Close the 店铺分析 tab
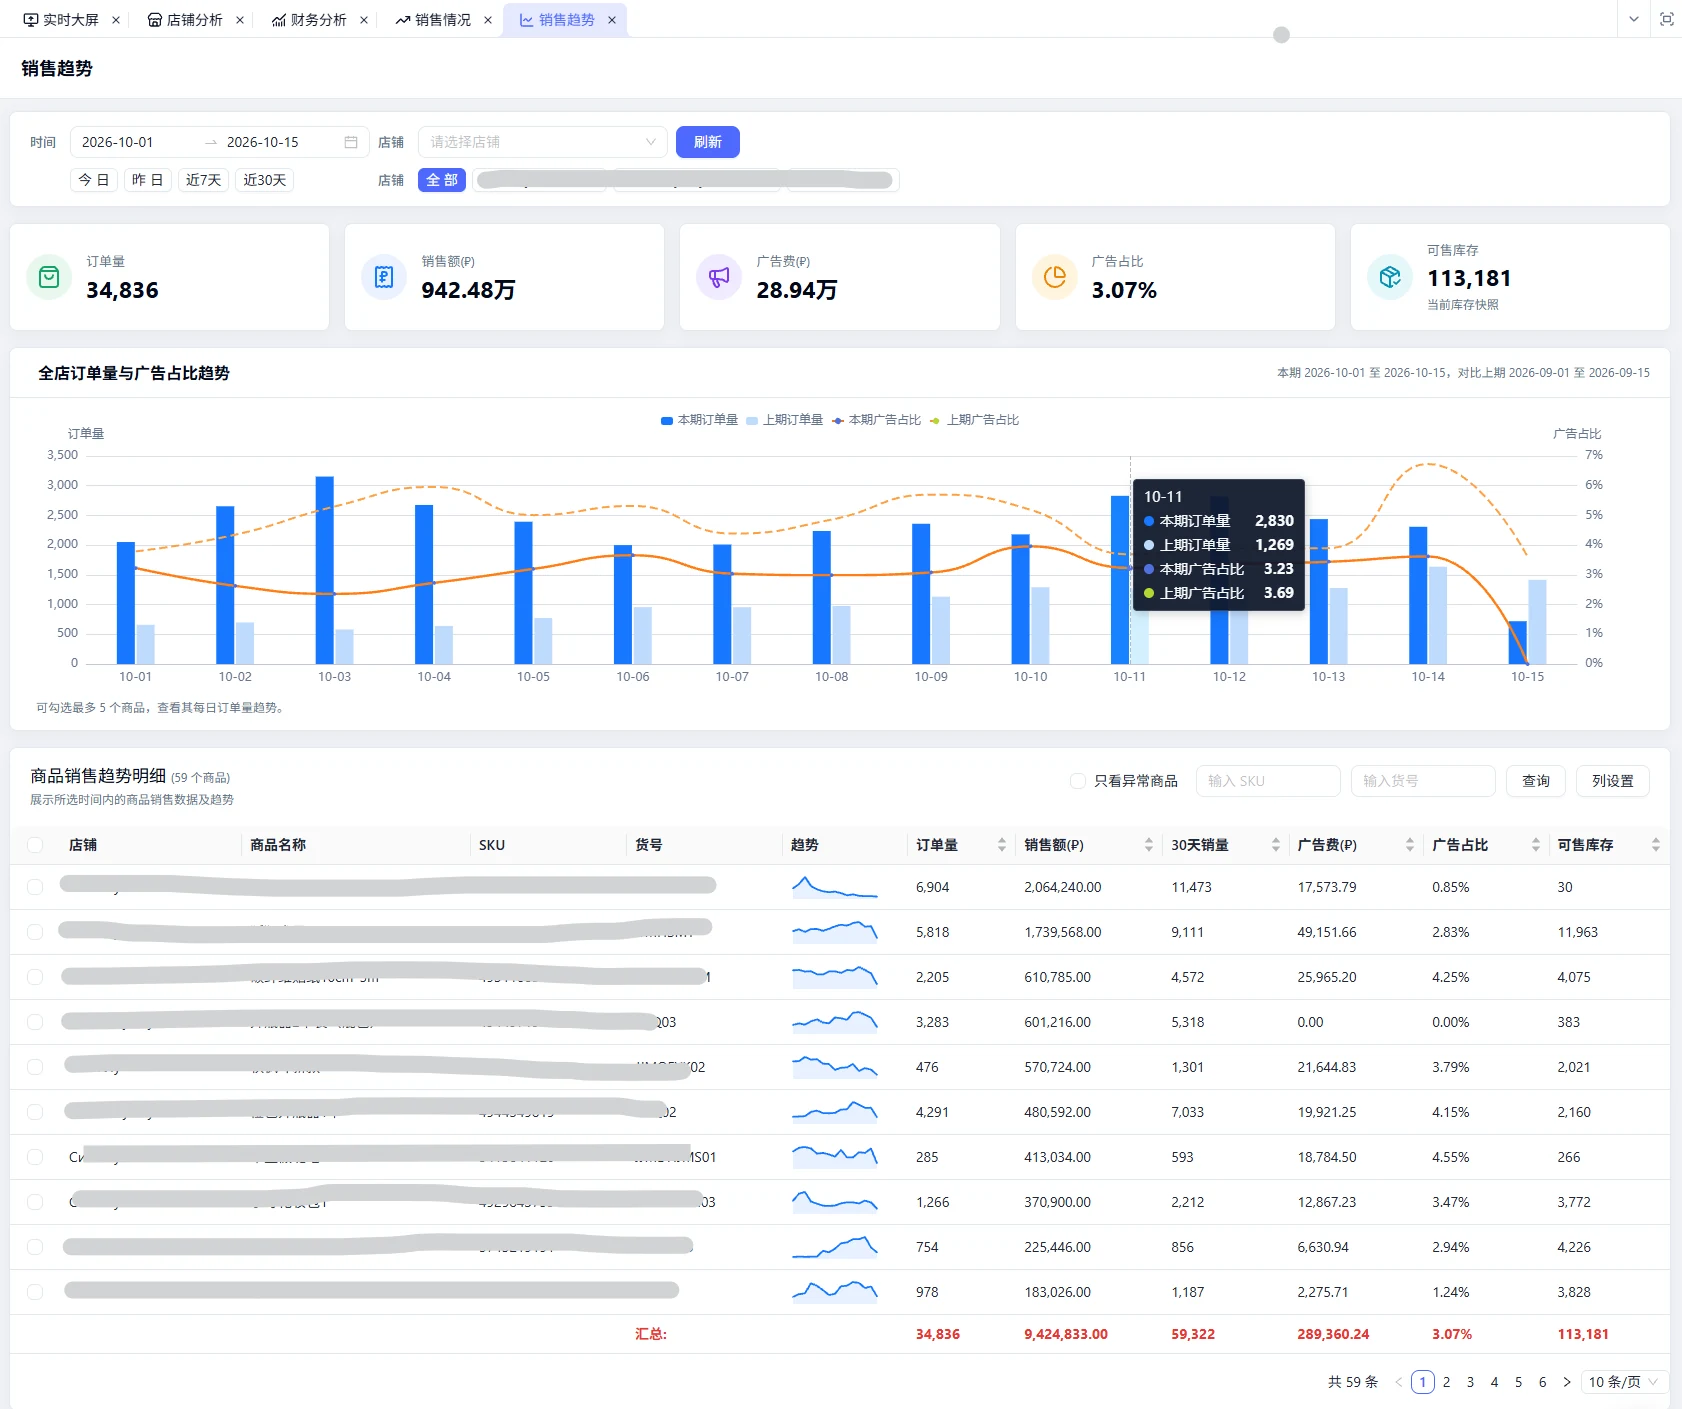 (240, 20)
